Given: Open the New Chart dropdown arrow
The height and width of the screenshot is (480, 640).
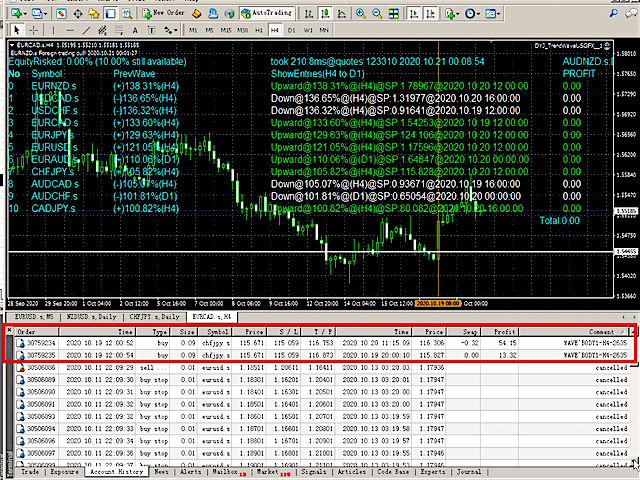Looking at the screenshot, I should point(27,14).
